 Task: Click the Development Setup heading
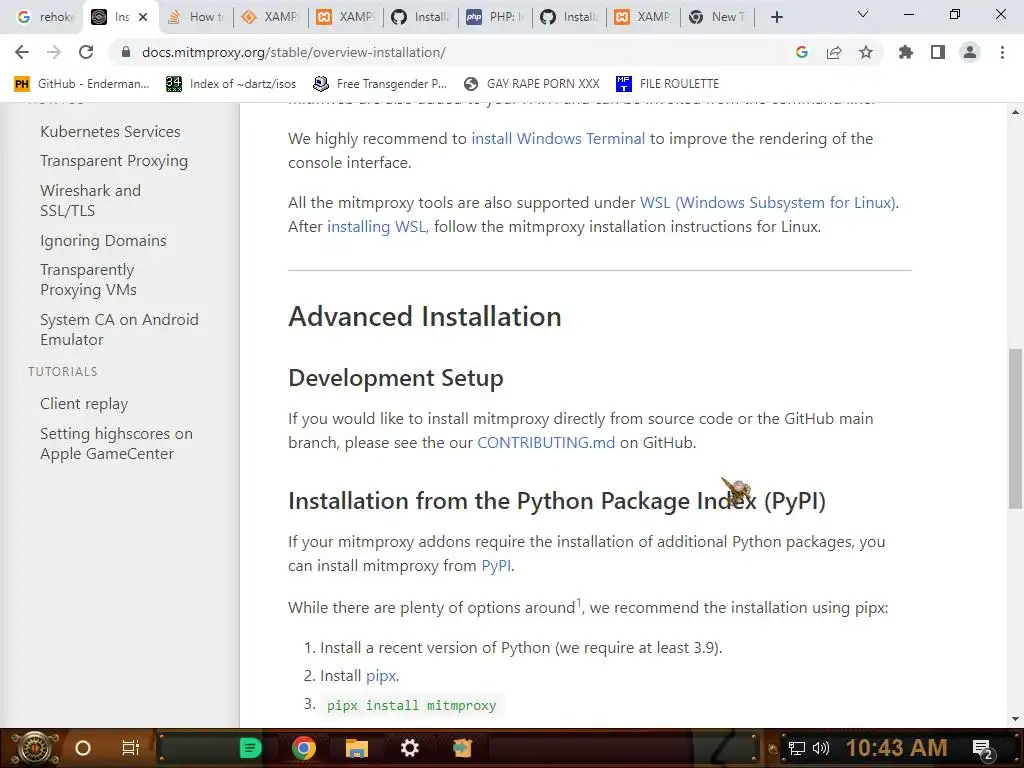pos(396,378)
